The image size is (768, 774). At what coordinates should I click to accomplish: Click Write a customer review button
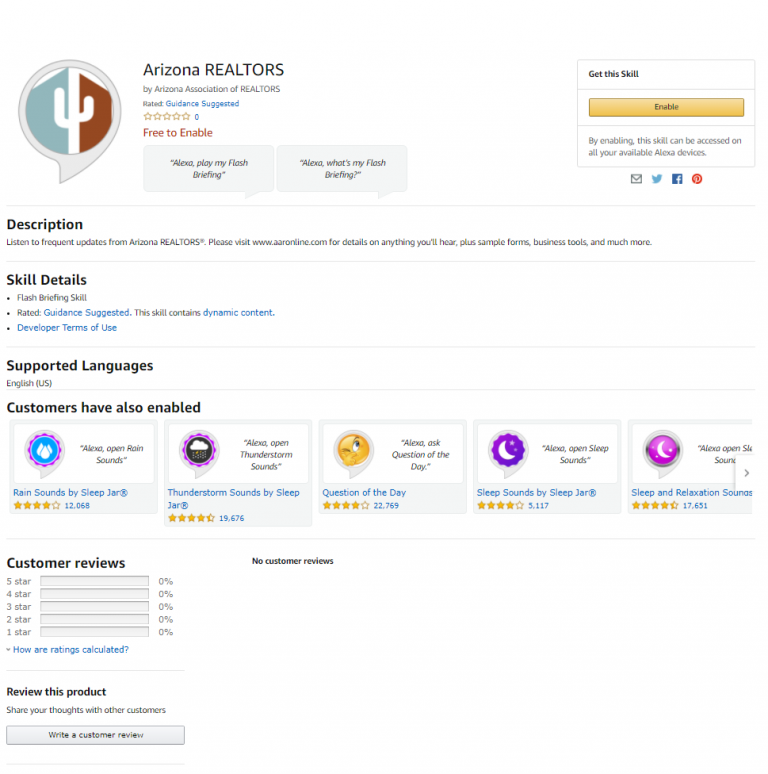(x=95, y=735)
